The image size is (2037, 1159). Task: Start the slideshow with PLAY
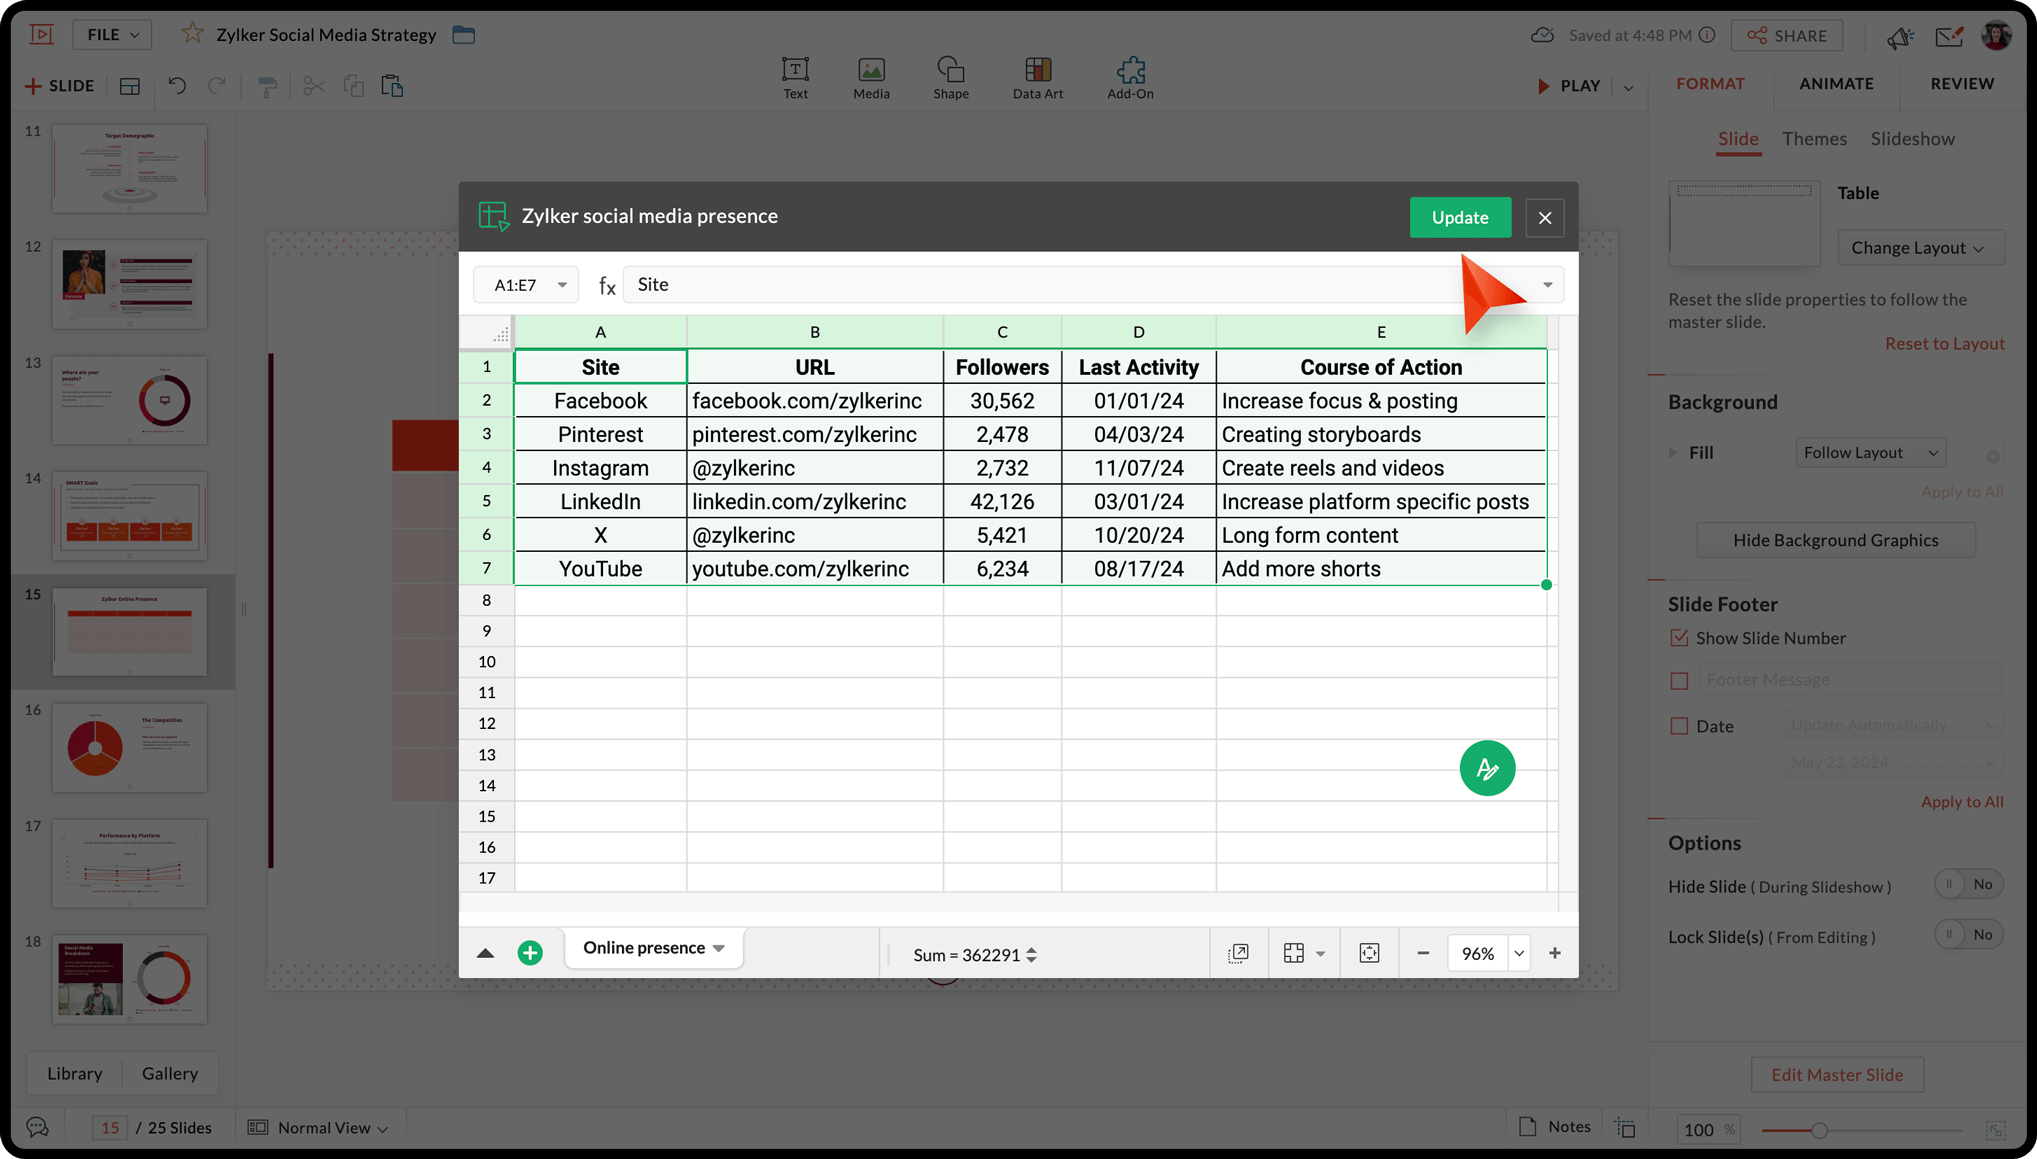[1568, 86]
